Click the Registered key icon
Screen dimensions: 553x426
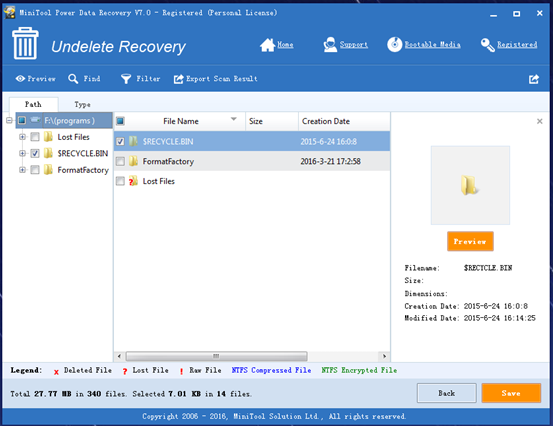click(x=488, y=45)
